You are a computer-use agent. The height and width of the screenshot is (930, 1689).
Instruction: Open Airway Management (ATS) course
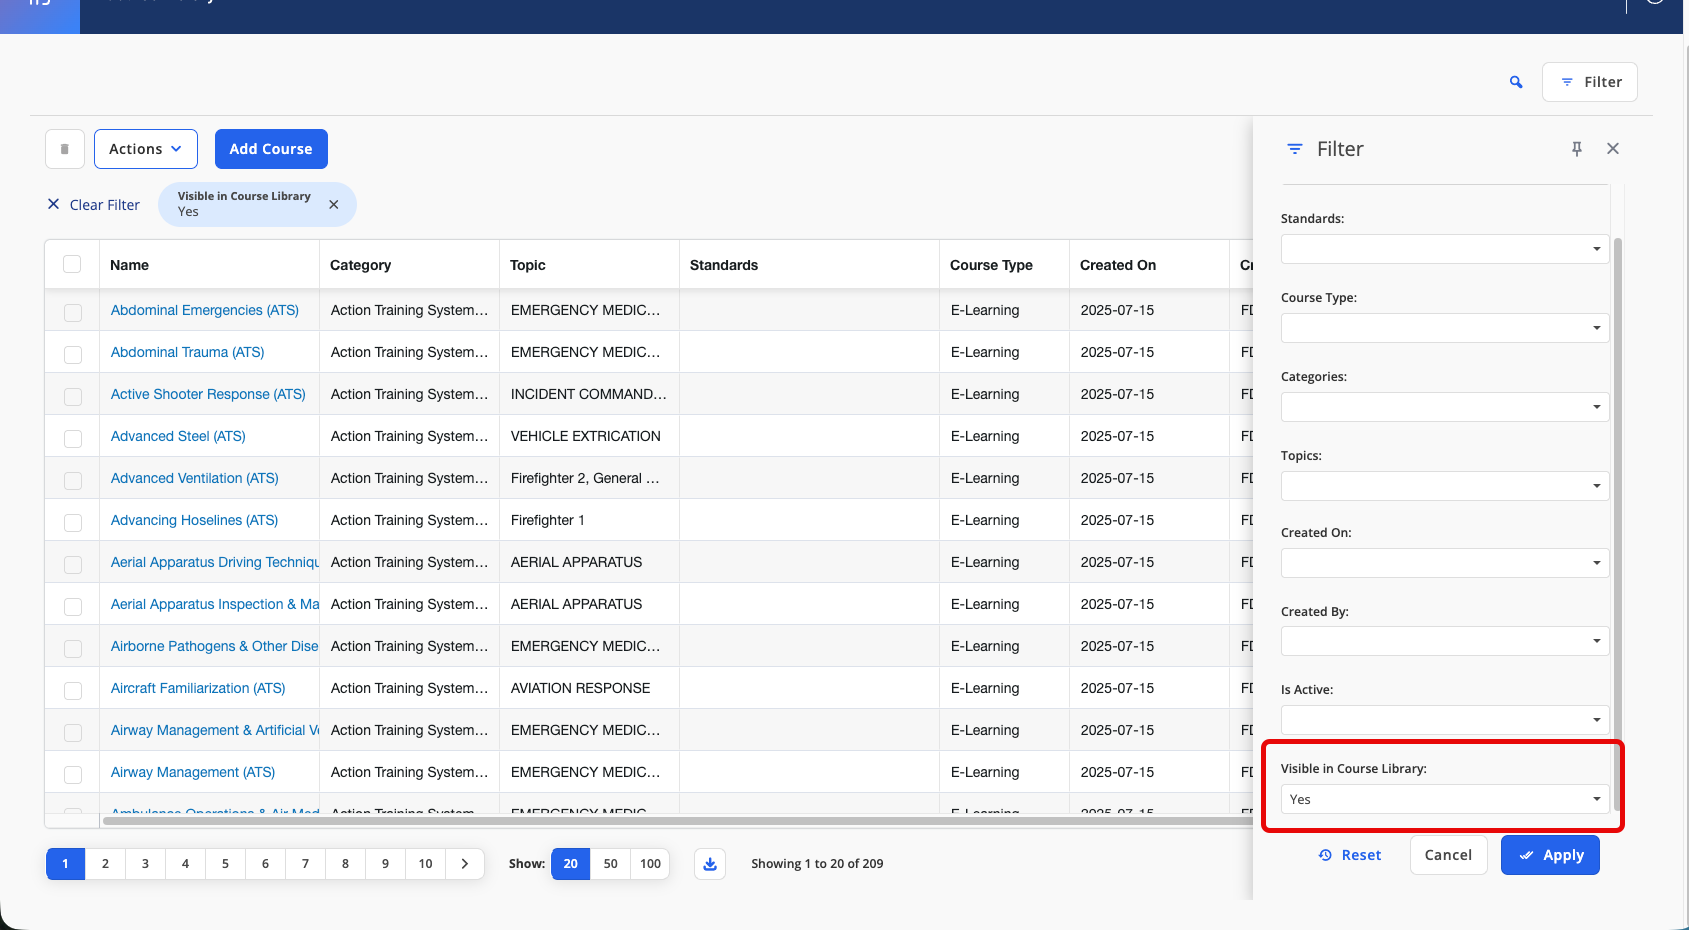point(193,772)
